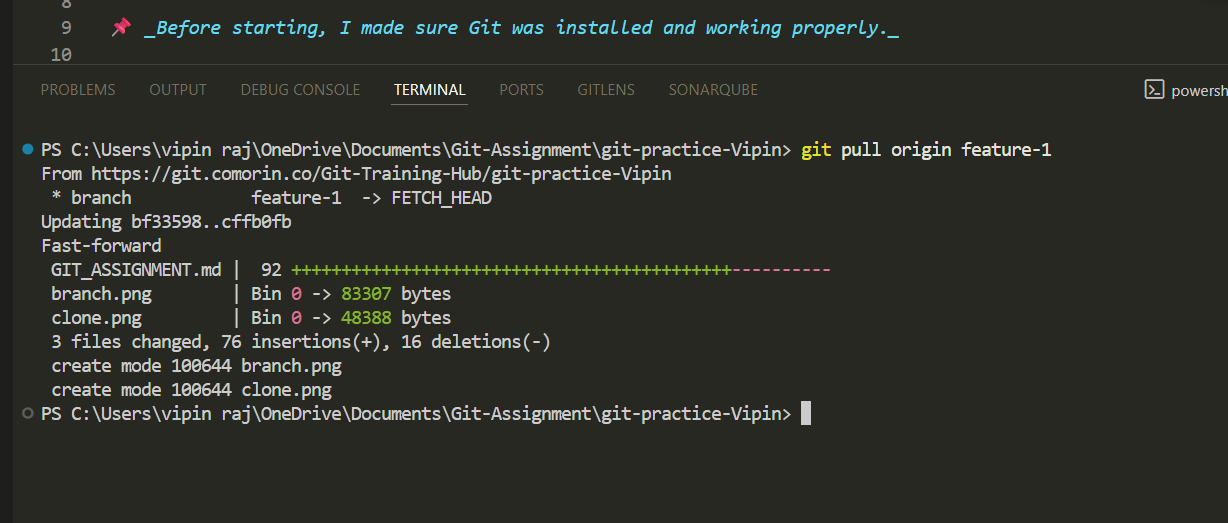Click the pushpin emoji on line 9
Image resolution: width=1228 pixels, height=523 pixels.
pos(121,28)
